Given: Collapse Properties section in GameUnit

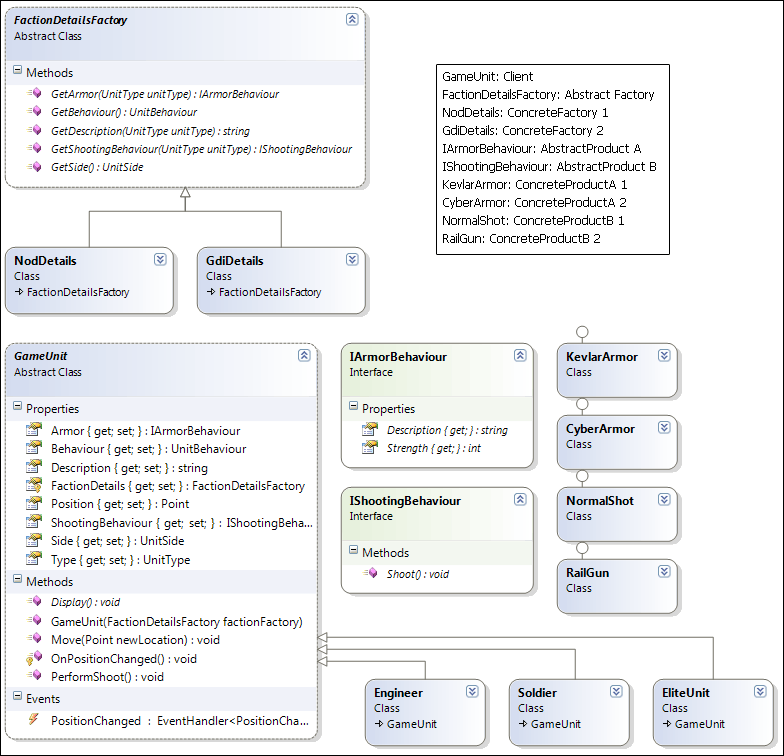Looking at the screenshot, I should tap(18, 406).
